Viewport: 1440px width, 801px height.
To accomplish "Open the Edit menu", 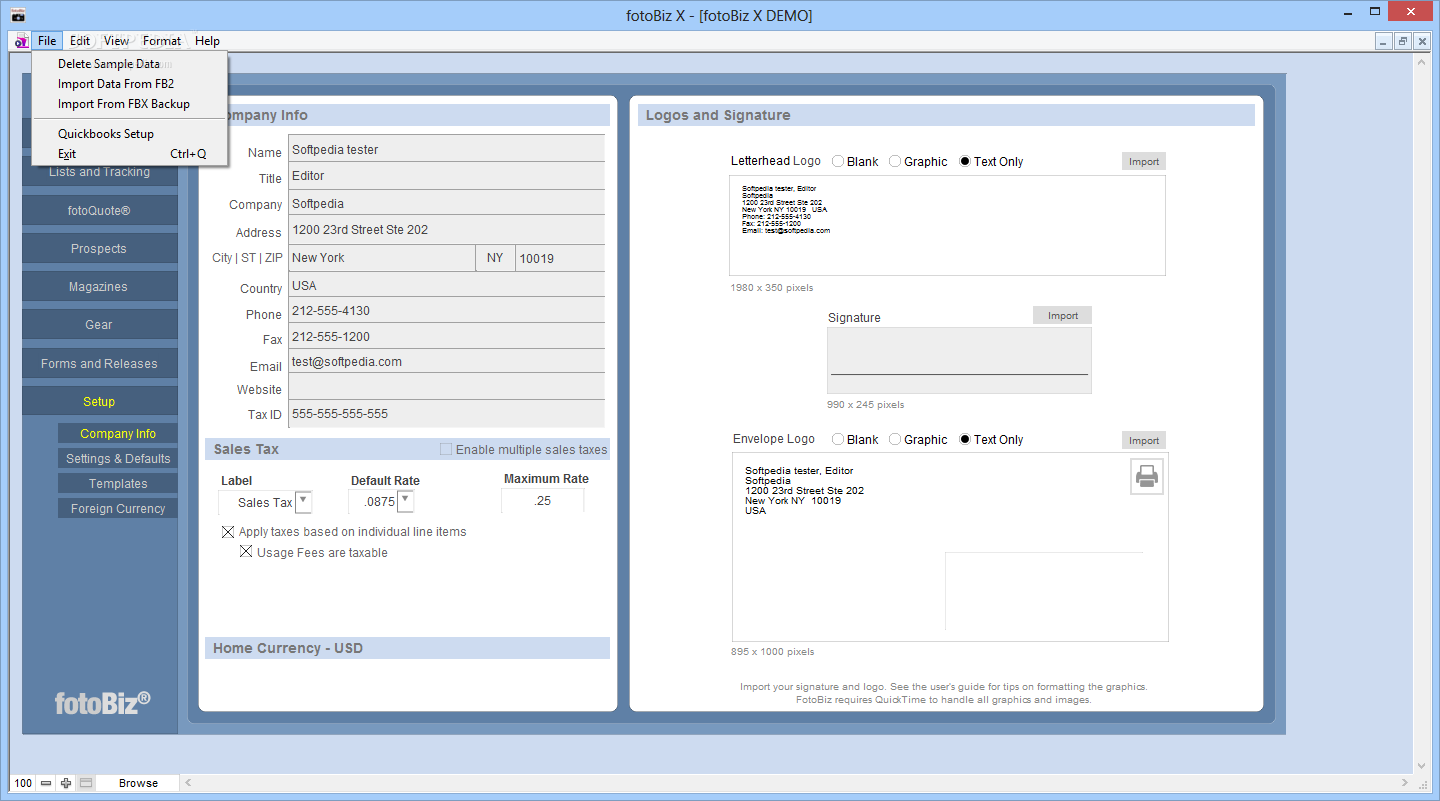I will (80, 41).
